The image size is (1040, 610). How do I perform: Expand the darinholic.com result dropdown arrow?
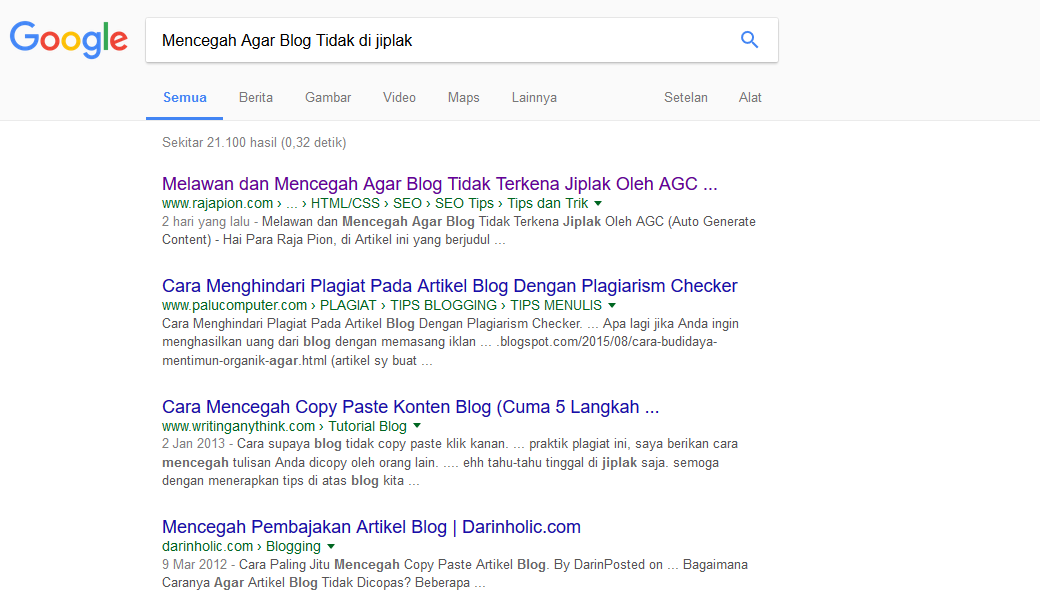tap(331, 546)
